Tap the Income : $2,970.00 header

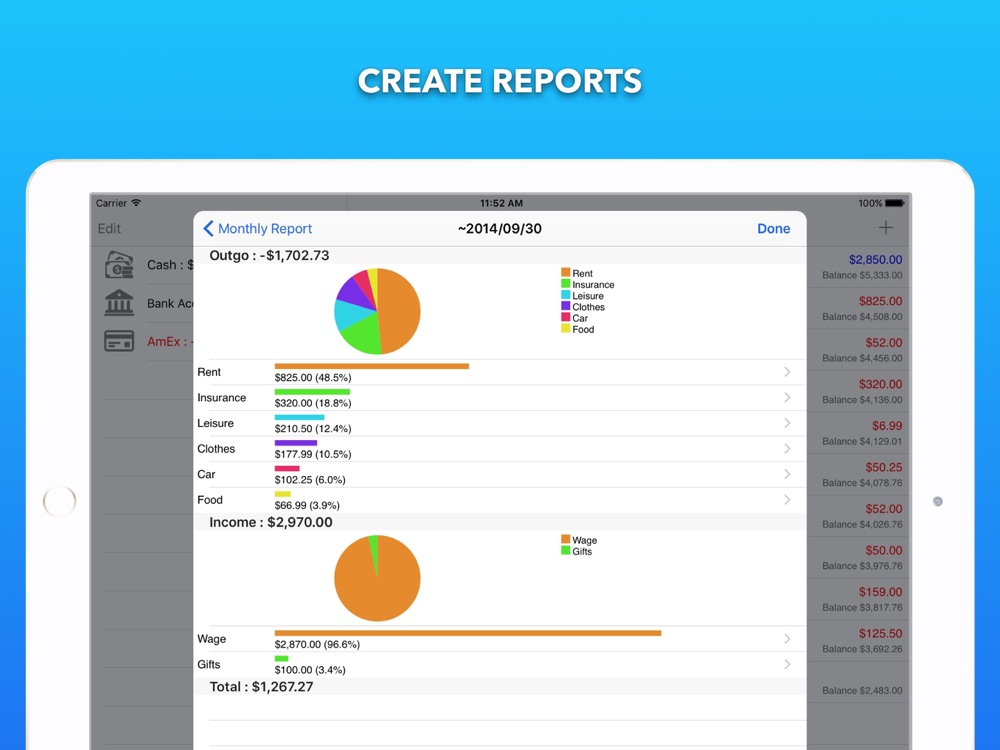(271, 522)
